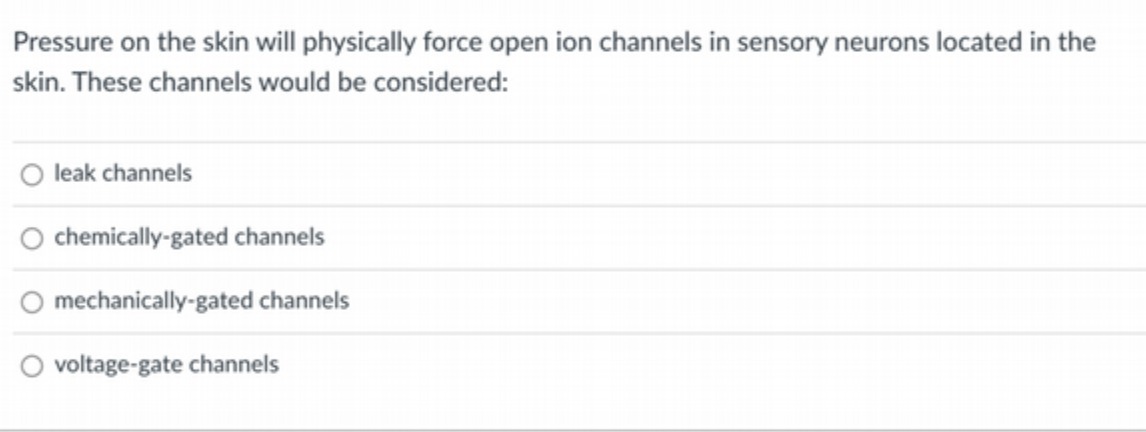The width and height of the screenshot is (1146, 432).
Task: Click the "chemically-gated channels" answer label
Action: click(189, 238)
